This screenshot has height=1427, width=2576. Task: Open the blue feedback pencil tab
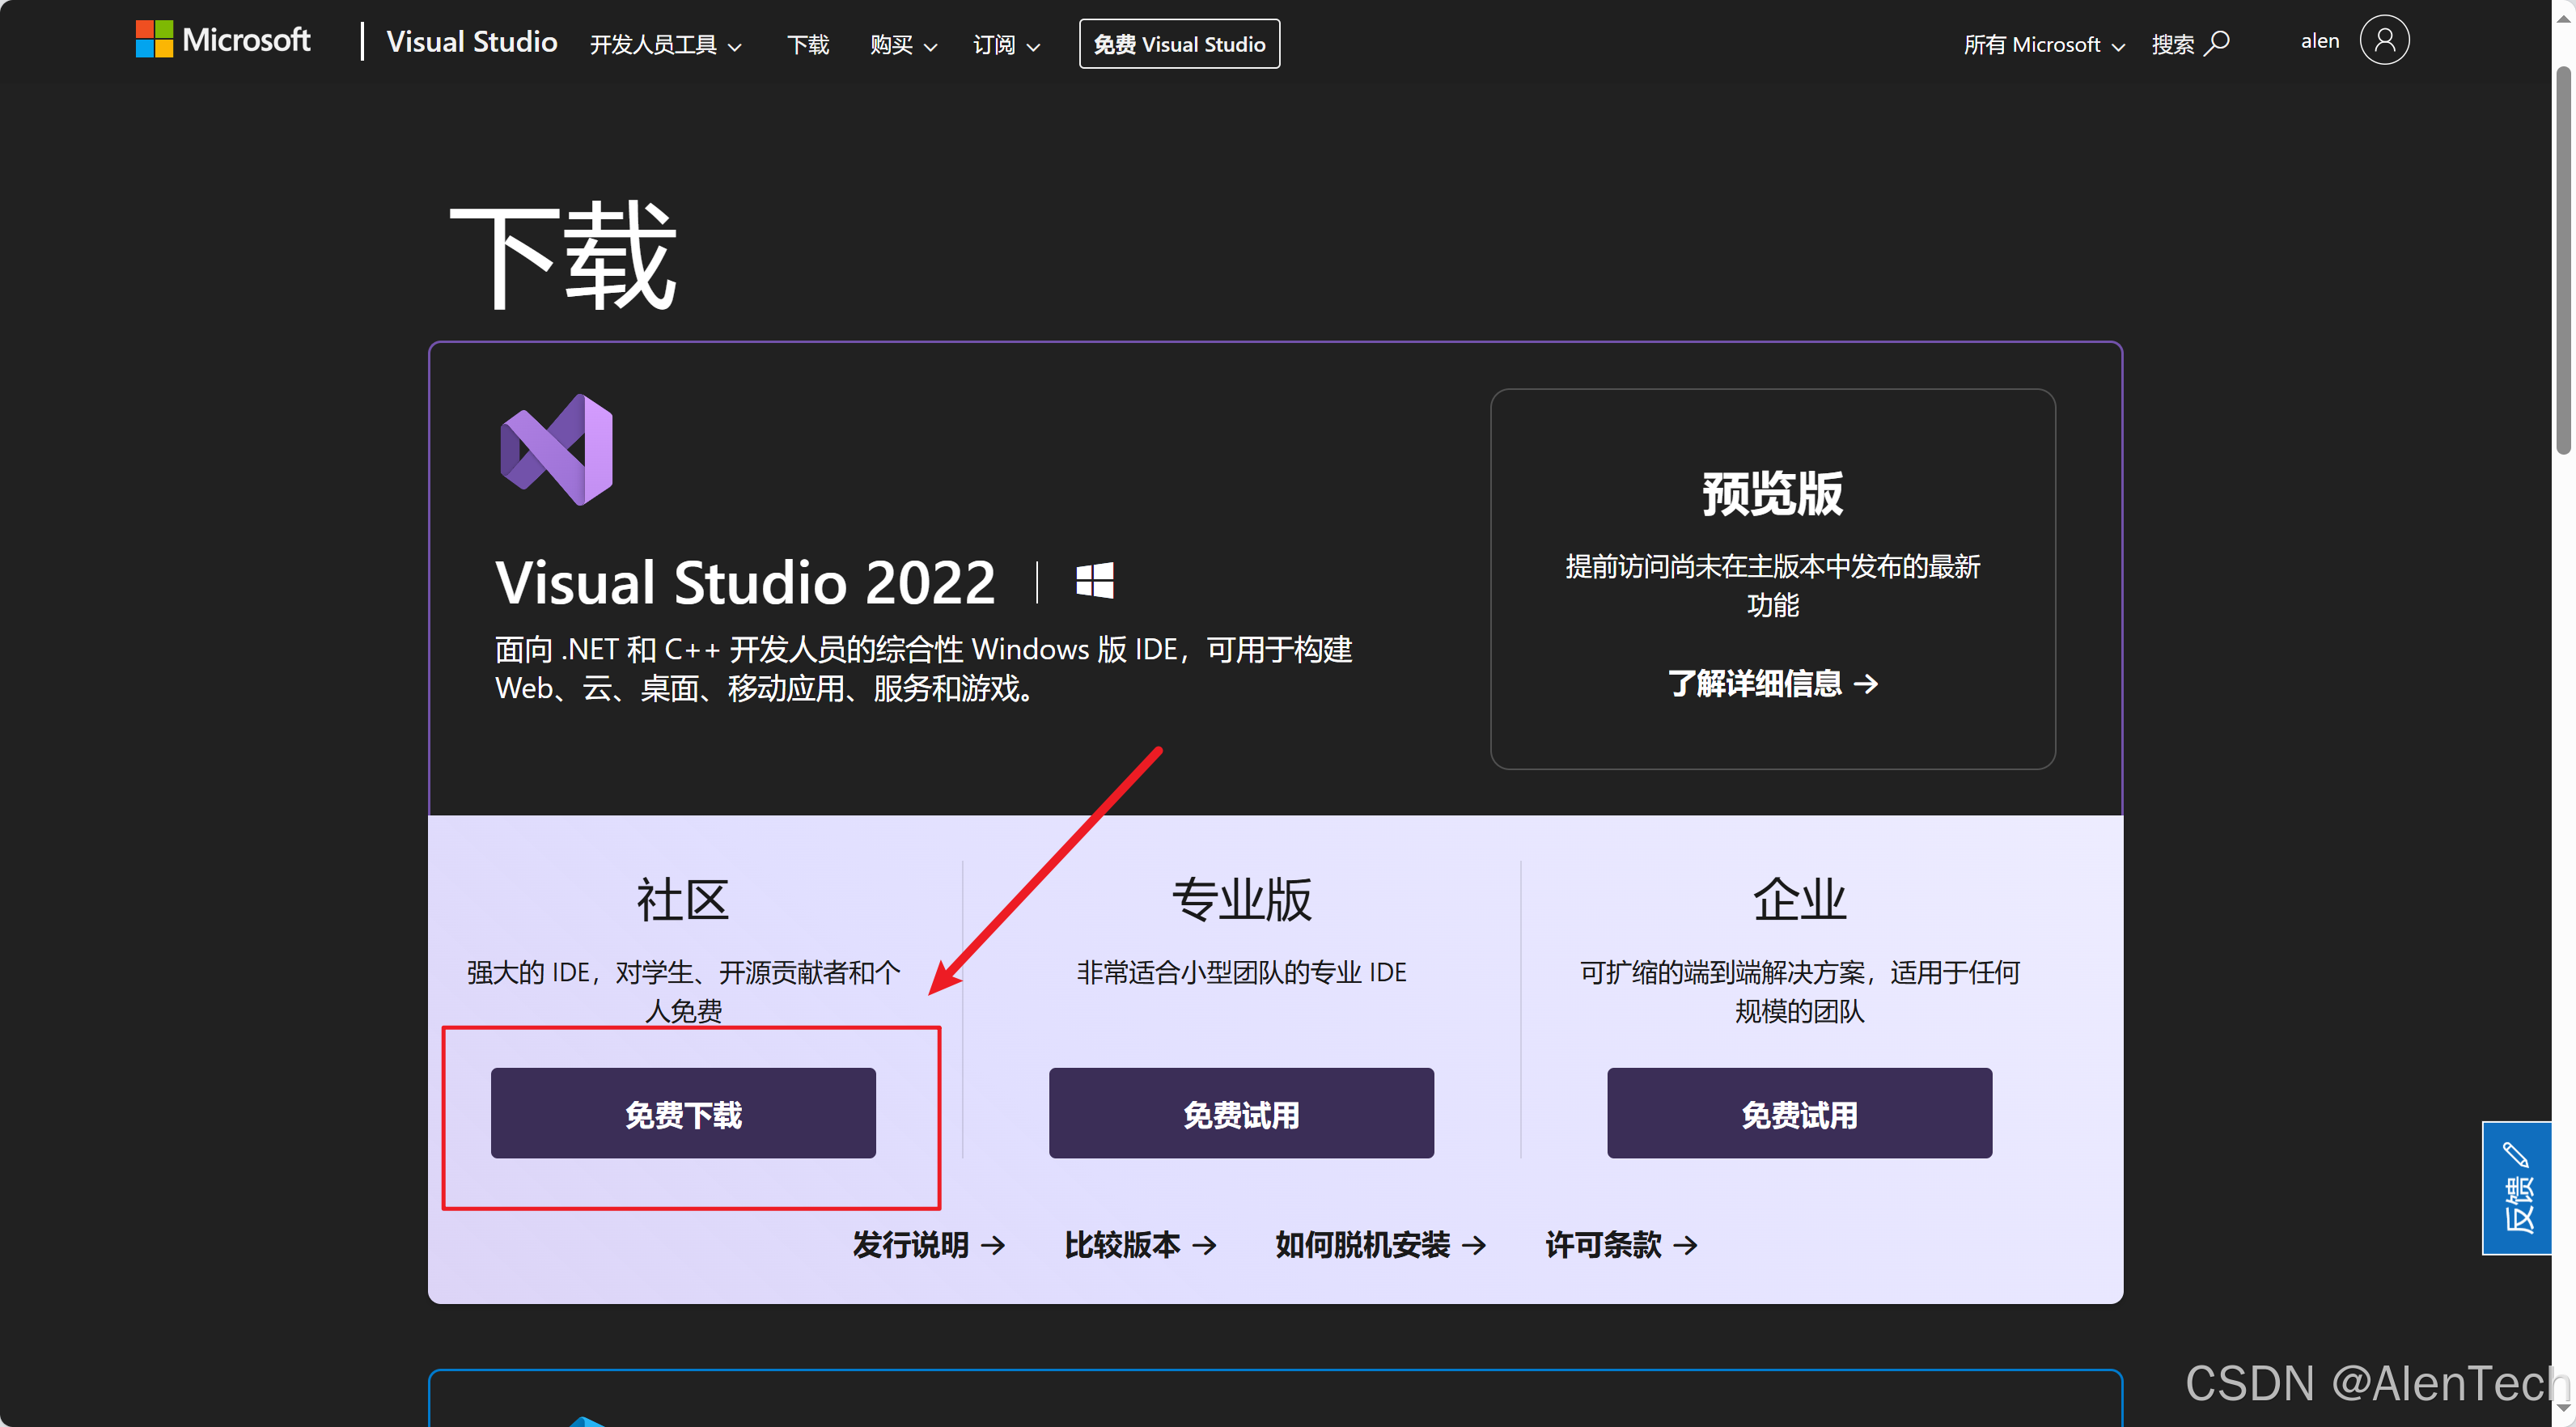point(2516,1188)
